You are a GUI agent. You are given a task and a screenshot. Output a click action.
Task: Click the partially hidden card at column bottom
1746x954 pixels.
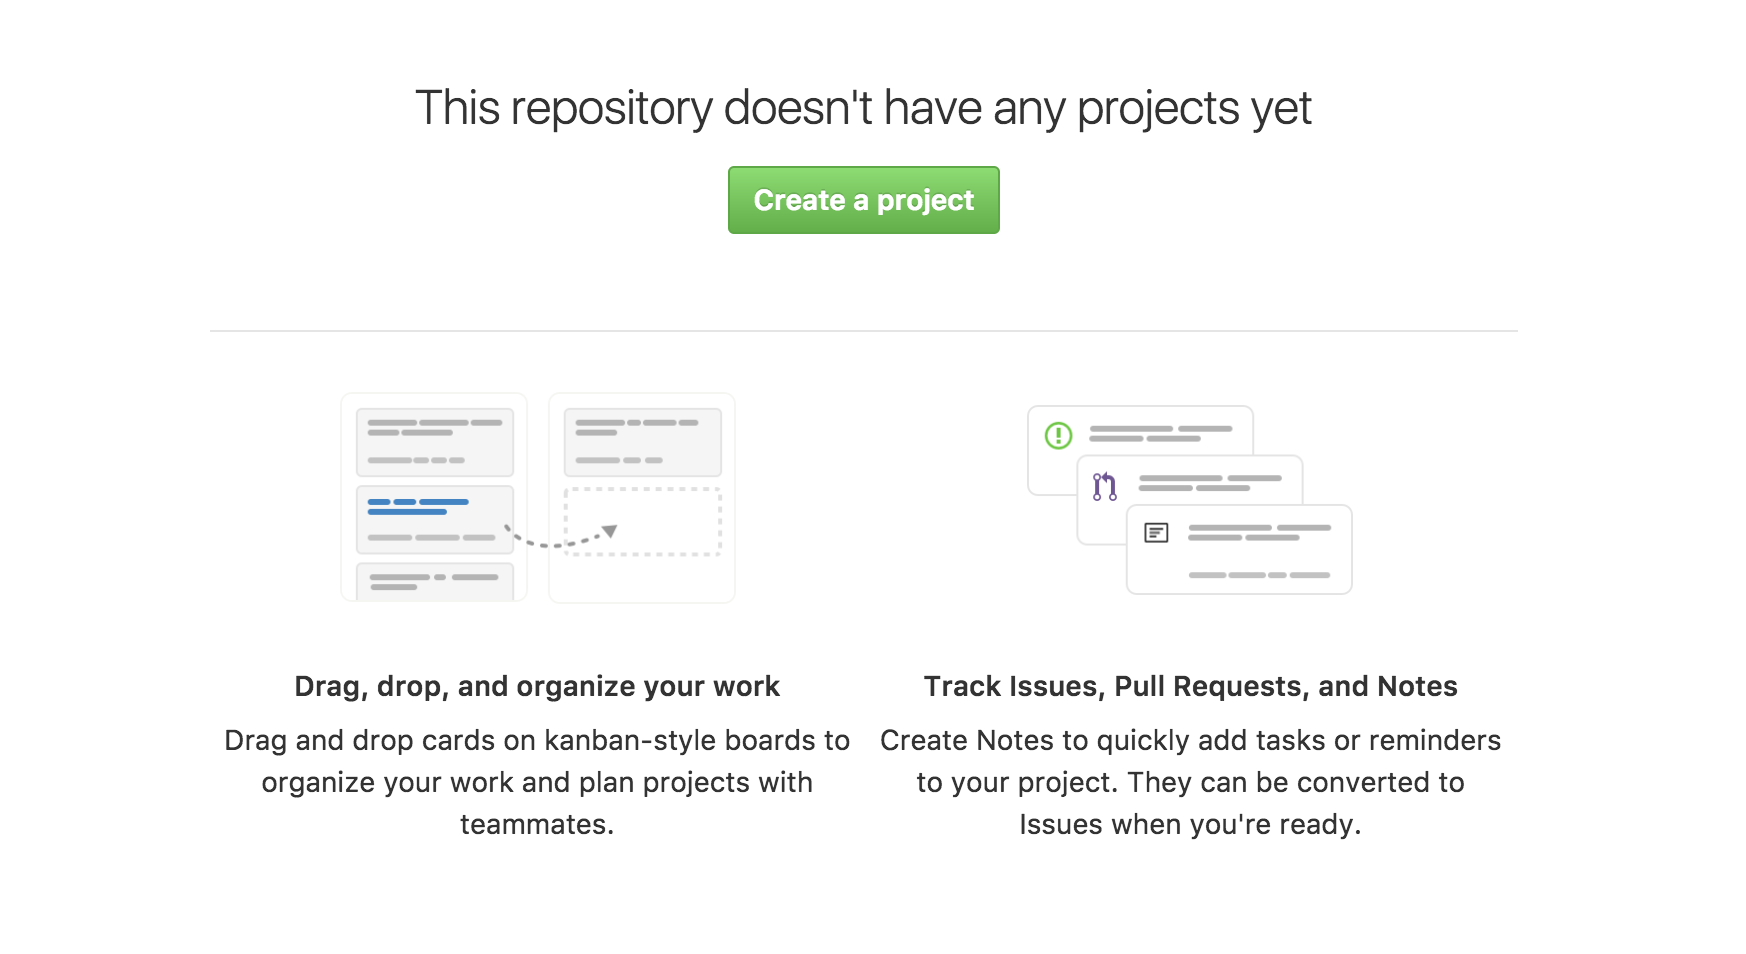[434, 580]
